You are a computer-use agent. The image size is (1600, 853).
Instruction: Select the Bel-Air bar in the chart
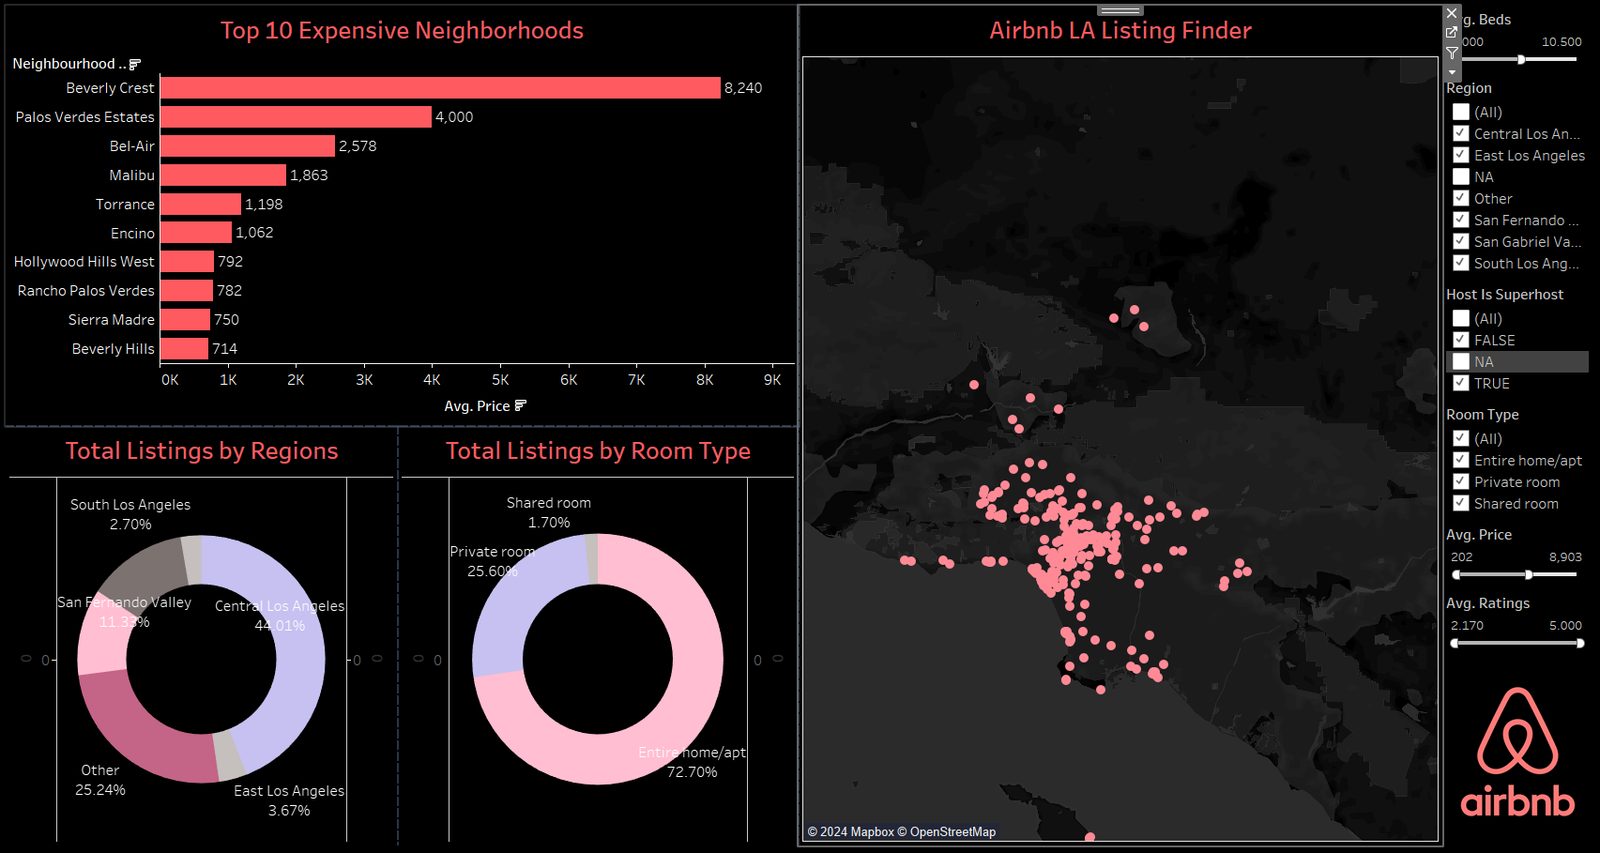tap(248, 146)
